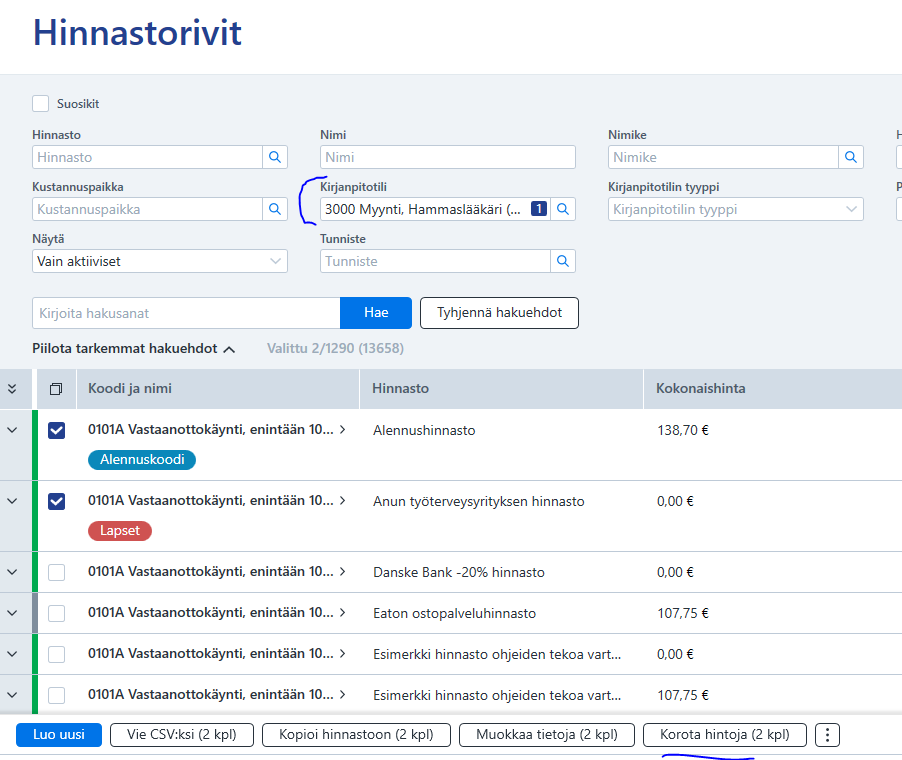Open the Kirjanpitotilin tyyppi dropdown
The height and width of the screenshot is (760, 902).
click(x=736, y=209)
